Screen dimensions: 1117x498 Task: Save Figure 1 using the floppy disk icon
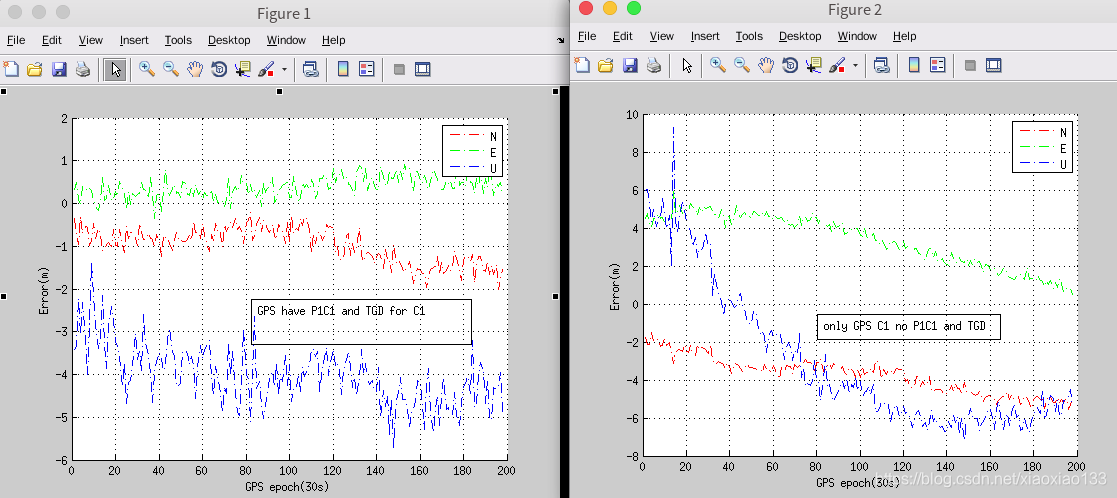58,68
